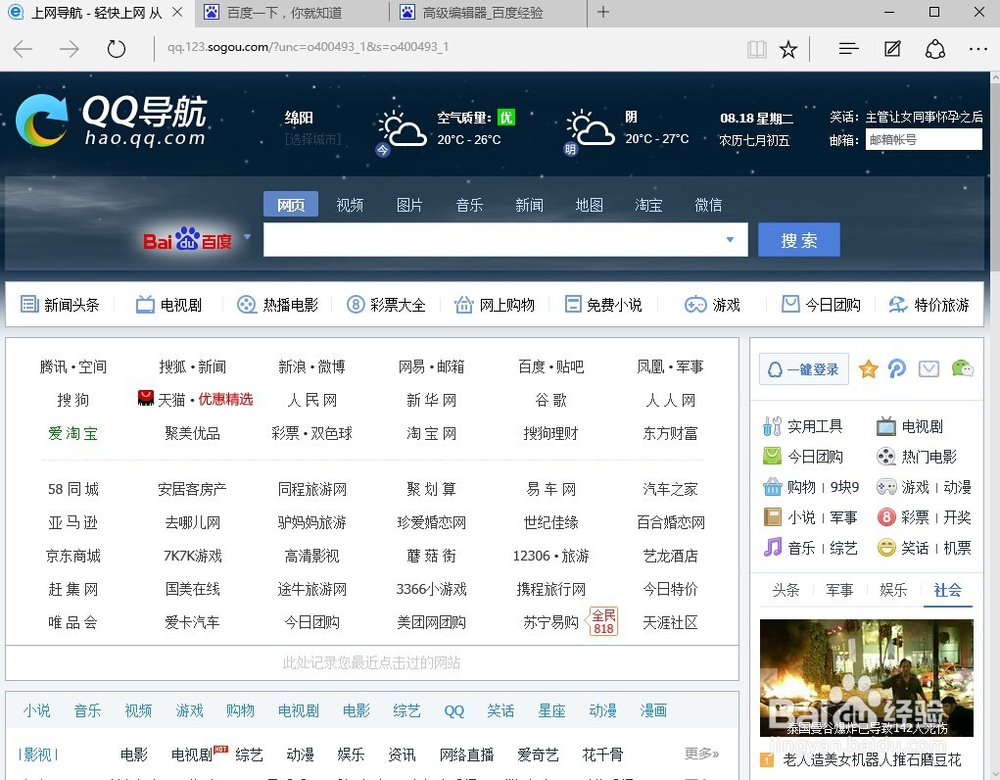Switch to the 高级编辑器_百度经验 browser tab
Image resolution: width=1000 pixels, height=780 pixels.
[489, 13]
